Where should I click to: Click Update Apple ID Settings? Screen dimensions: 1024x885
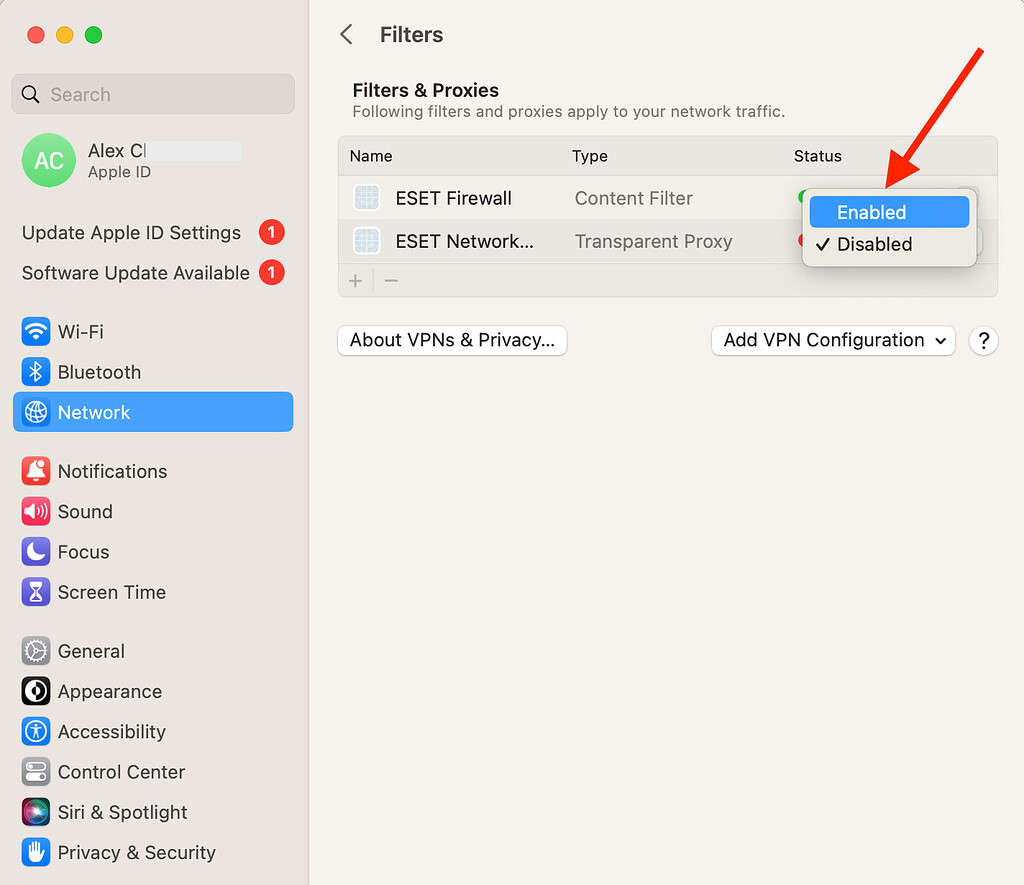[130, 232]
